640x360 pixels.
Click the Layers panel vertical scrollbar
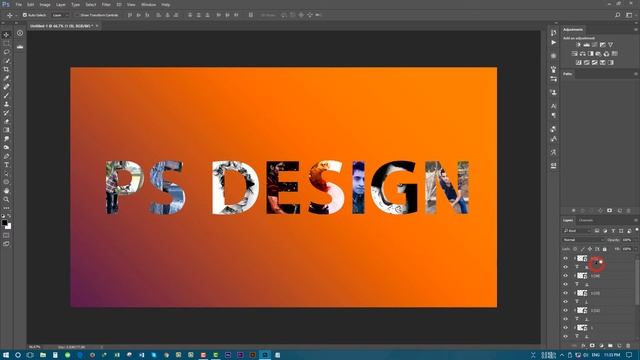(x=637, y=282)
